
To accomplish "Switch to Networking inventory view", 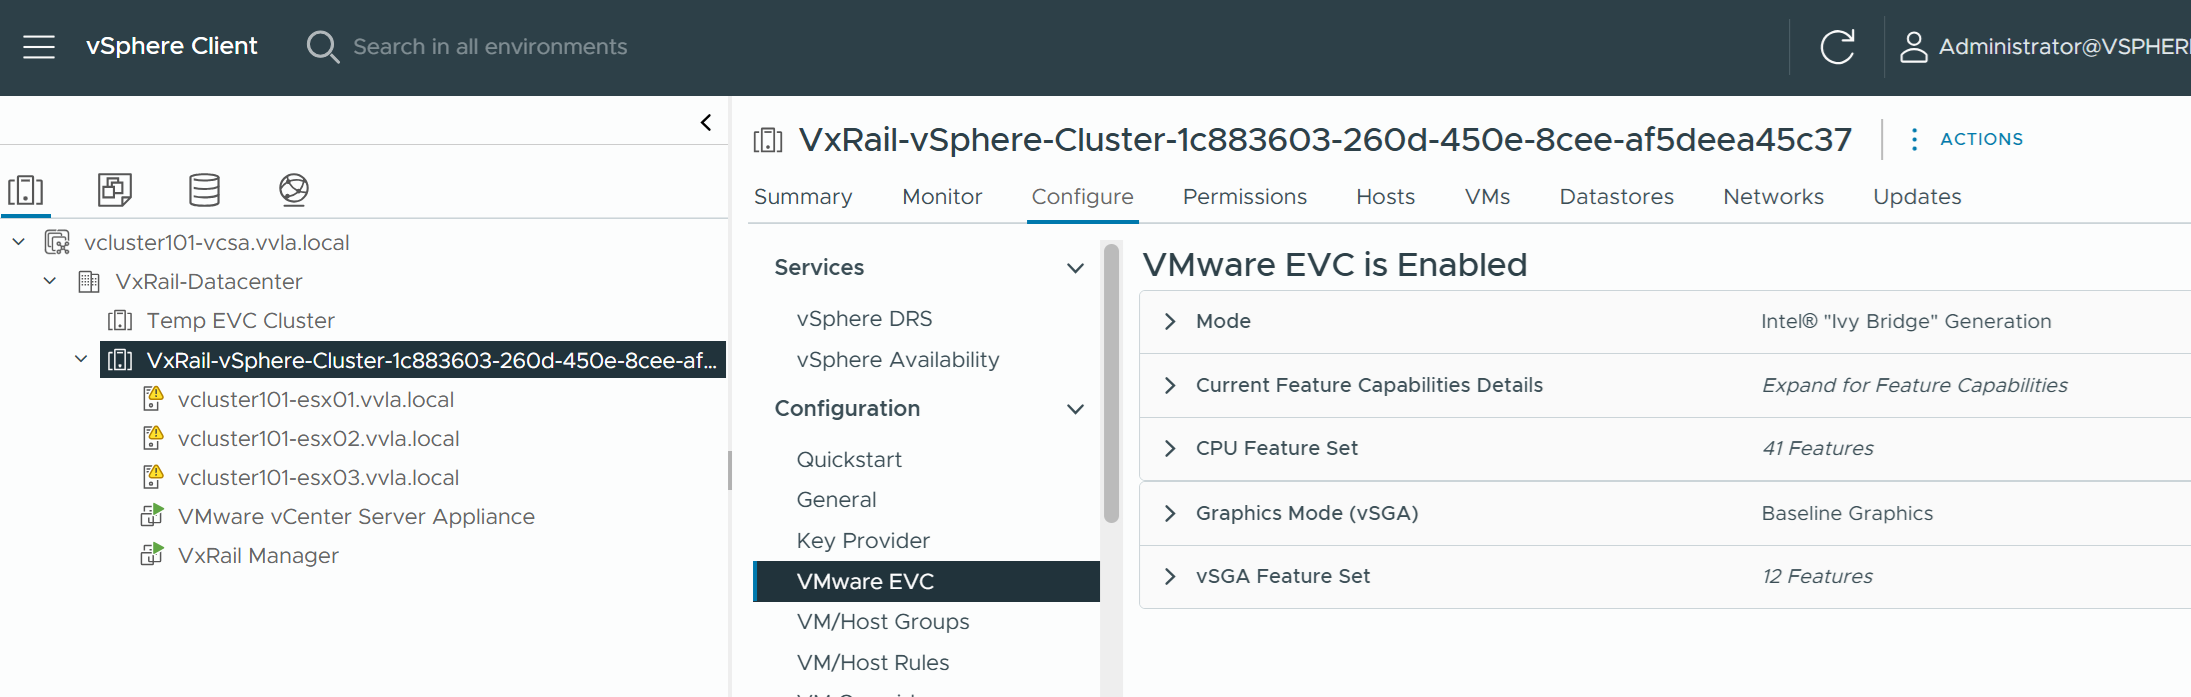I will pyautogui.click(x=294, y=189).
